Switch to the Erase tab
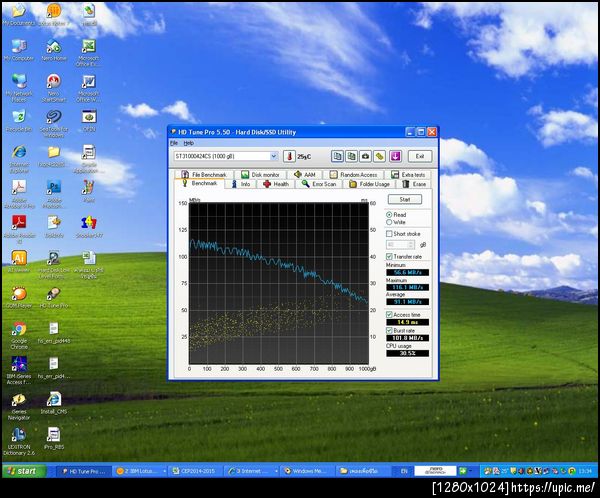600x498 pixels. click(x=414, y=184)
